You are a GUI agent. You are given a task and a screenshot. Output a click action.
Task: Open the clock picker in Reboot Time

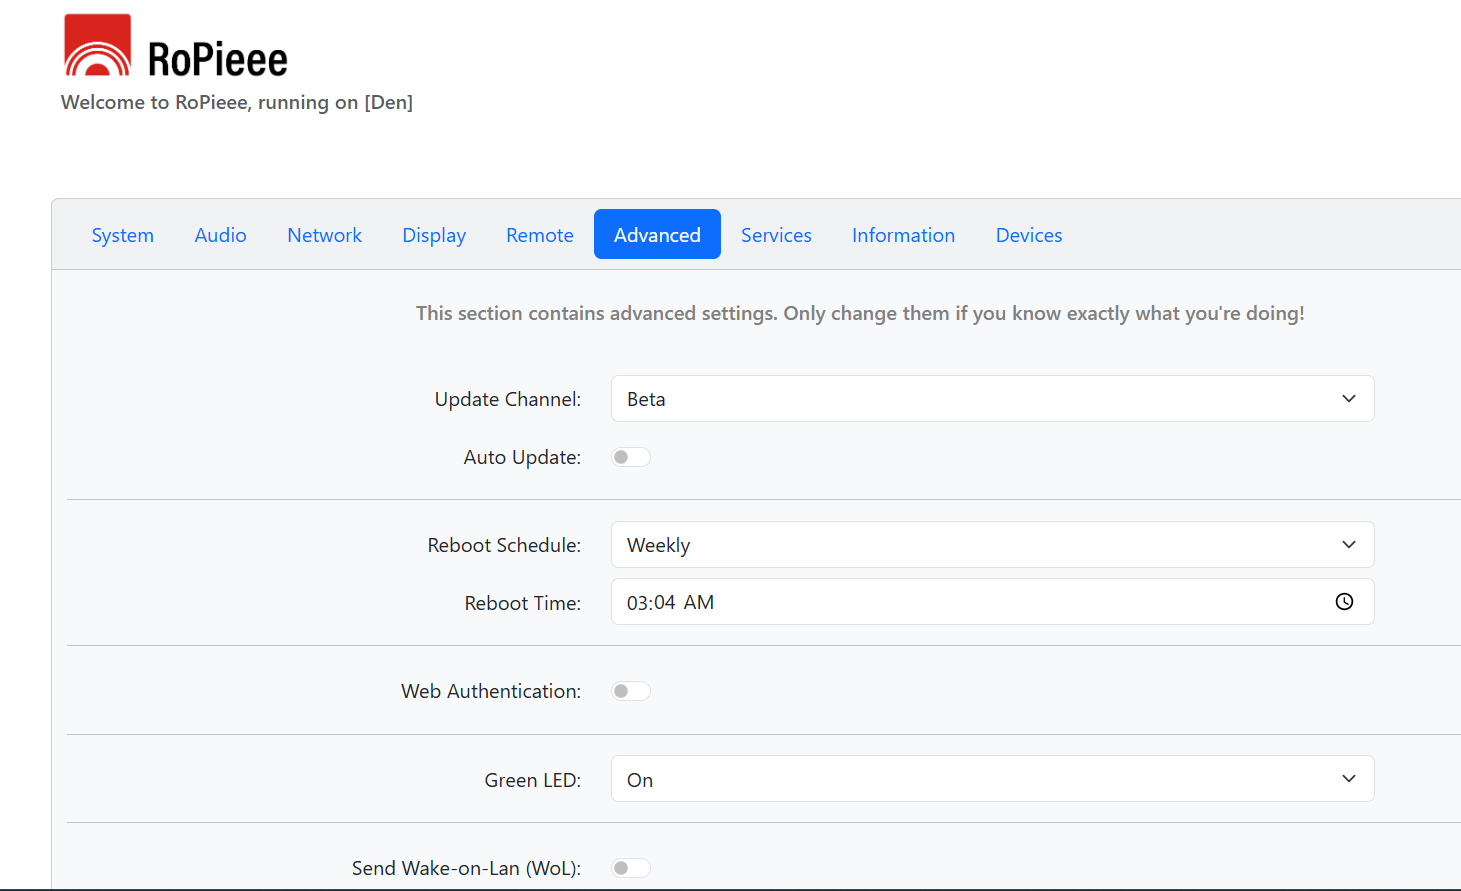[x=1344, y=602]
